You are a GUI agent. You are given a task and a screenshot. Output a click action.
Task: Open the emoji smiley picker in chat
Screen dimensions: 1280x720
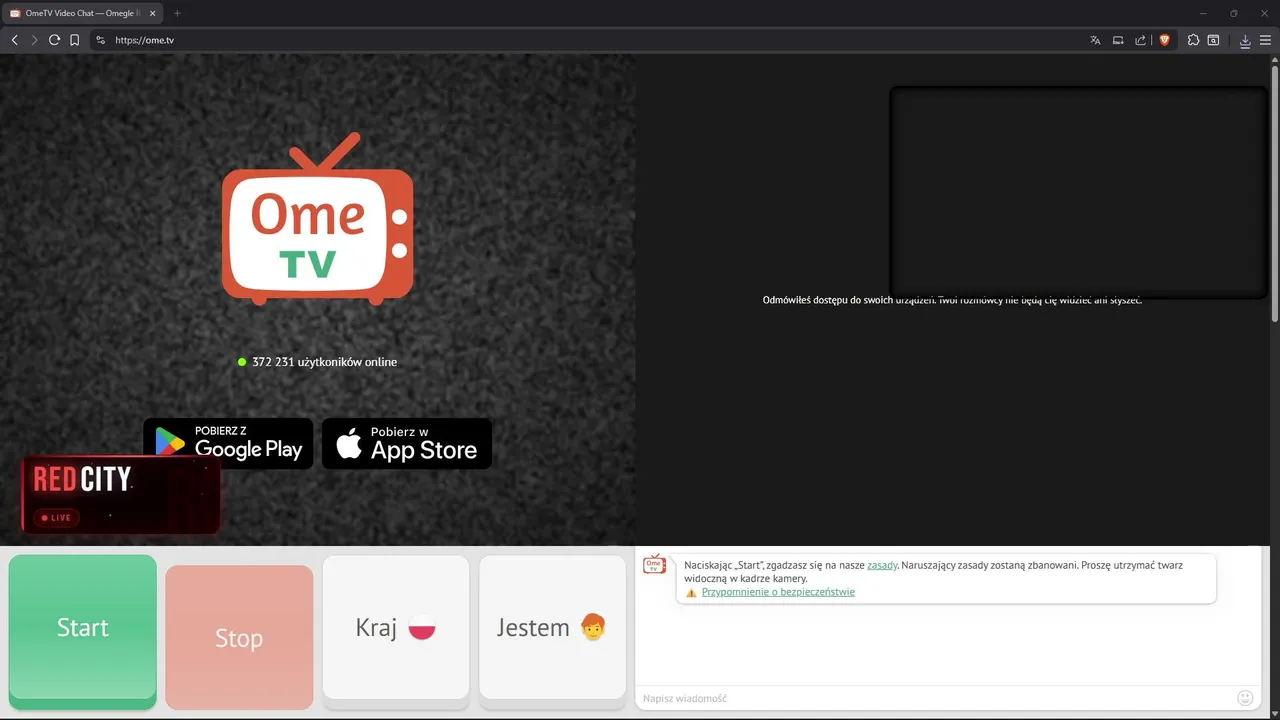pos(1245,698)
